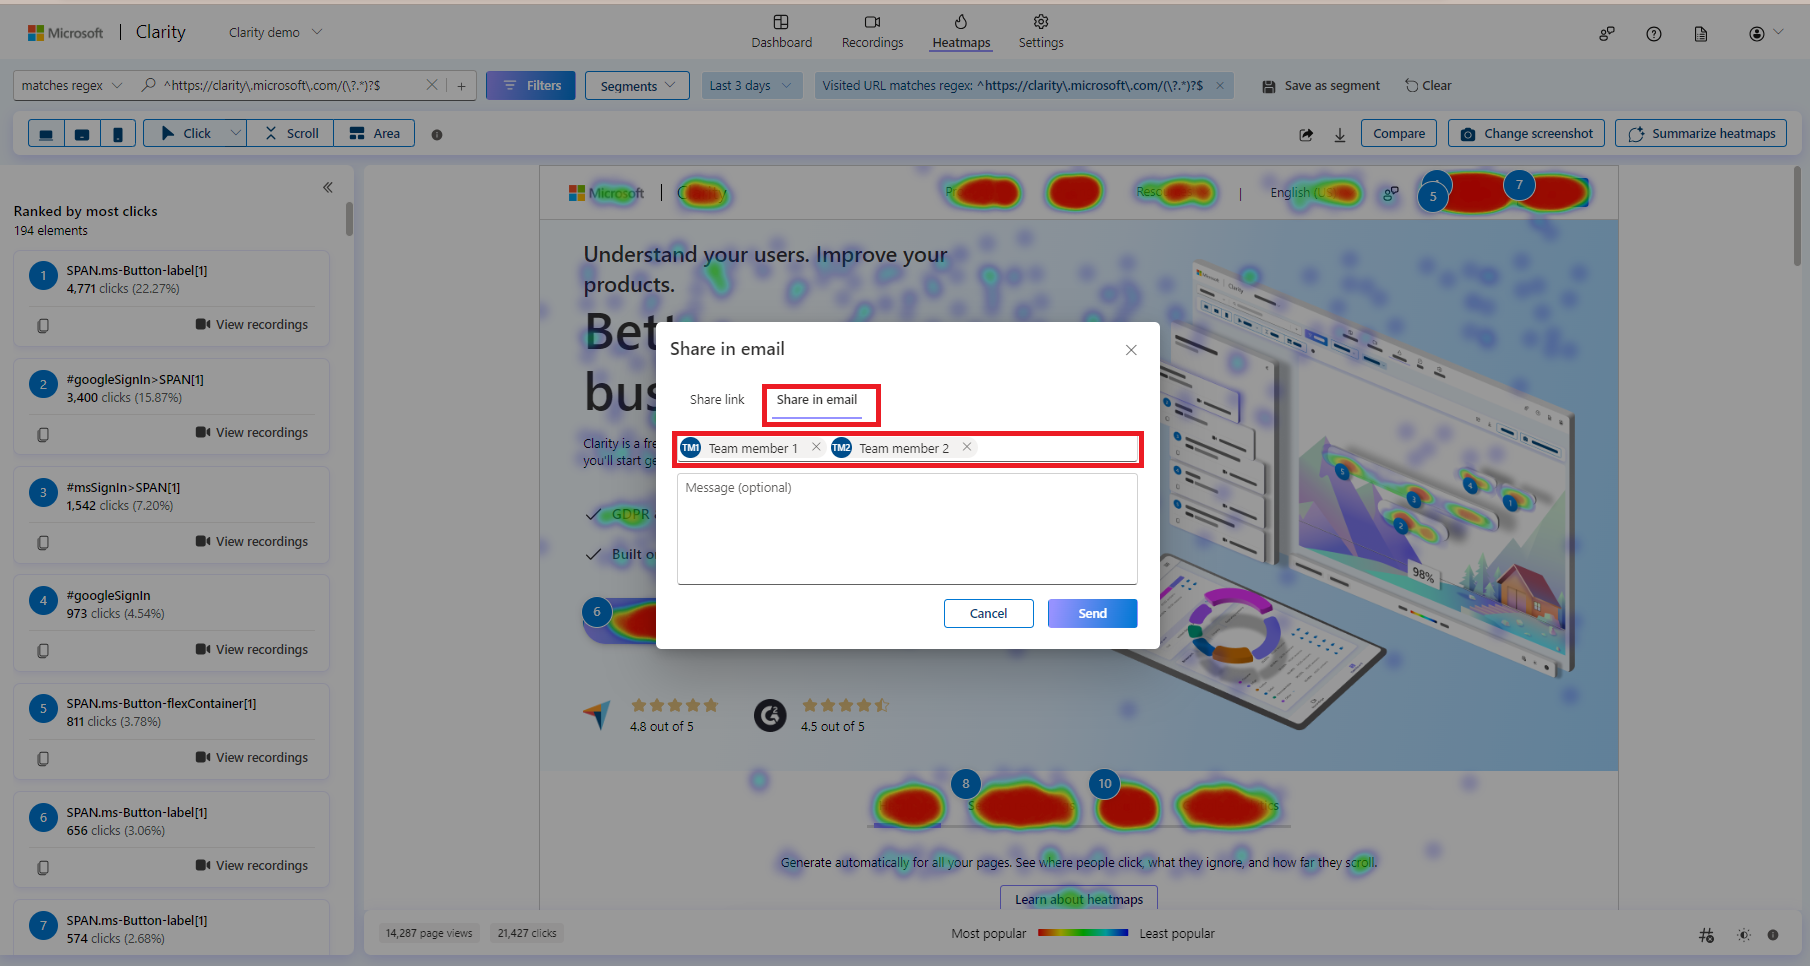Remove Team member 2 from recipients
This screenshot has width=1810, height=966.
point(967,447)
